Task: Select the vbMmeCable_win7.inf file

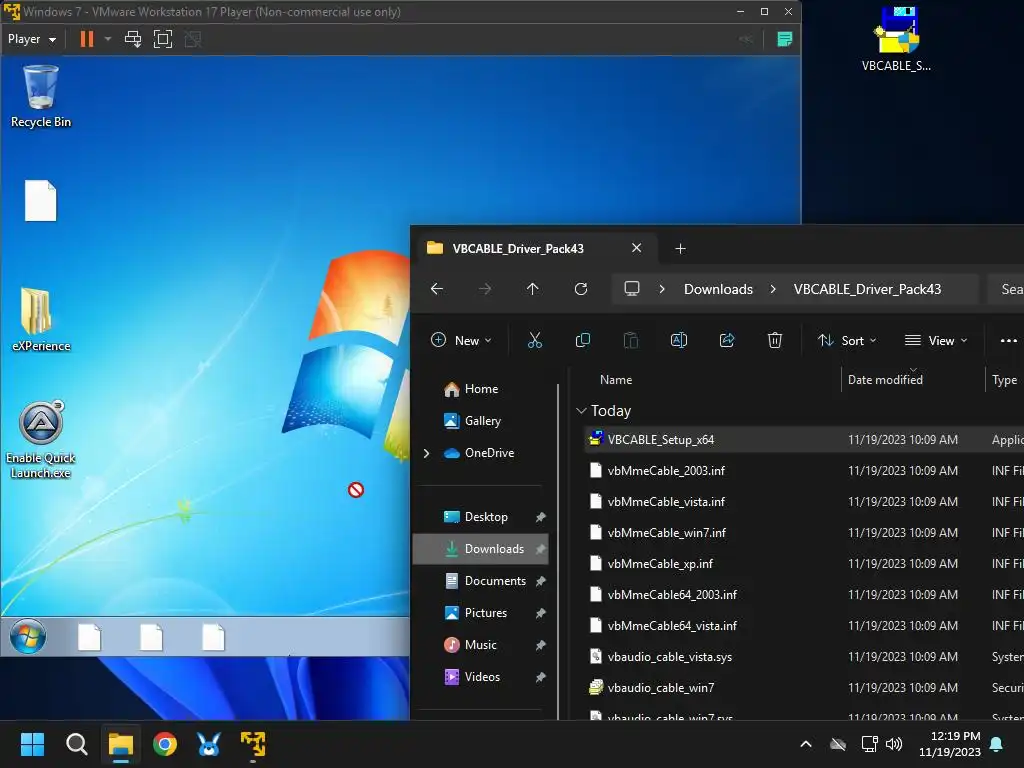Action: coord(803,533)
